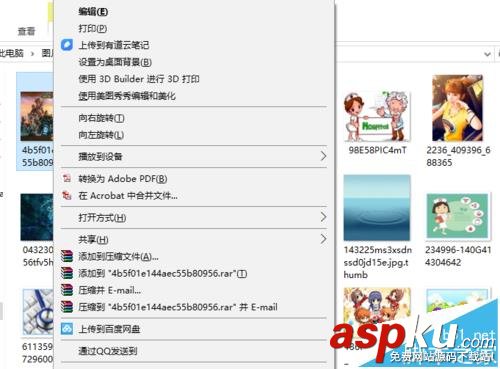Select the girl in yellow dress thumbnail

pos(457,108)
